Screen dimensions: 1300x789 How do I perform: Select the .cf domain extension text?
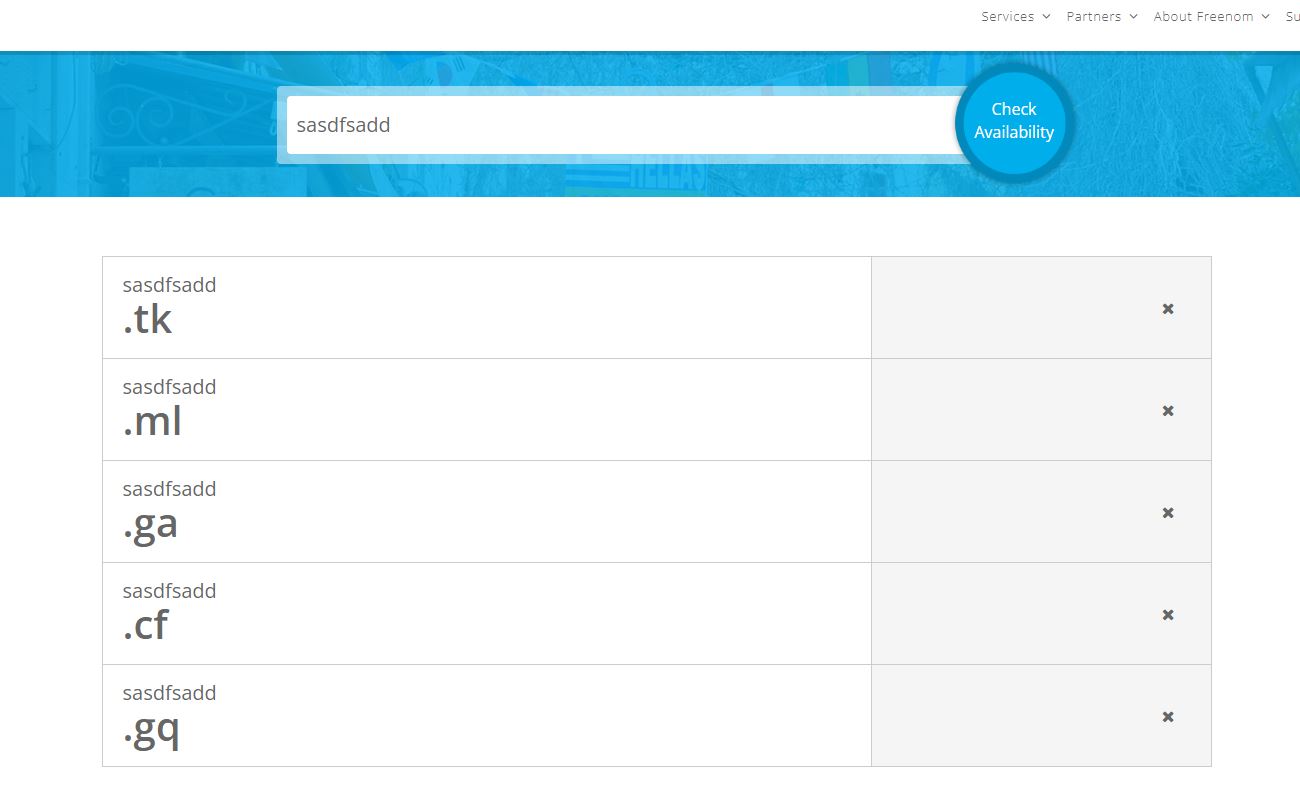[146, 625]
